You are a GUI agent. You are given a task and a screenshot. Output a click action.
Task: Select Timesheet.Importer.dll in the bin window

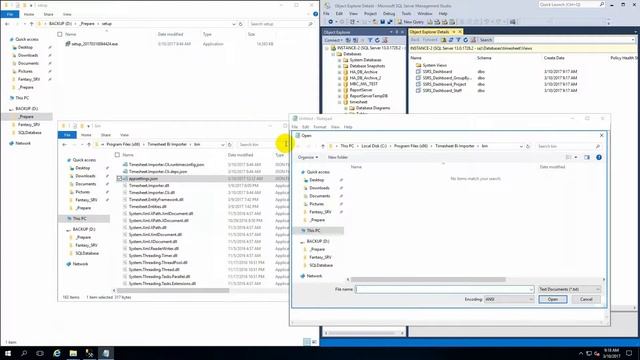click(149, 186)
